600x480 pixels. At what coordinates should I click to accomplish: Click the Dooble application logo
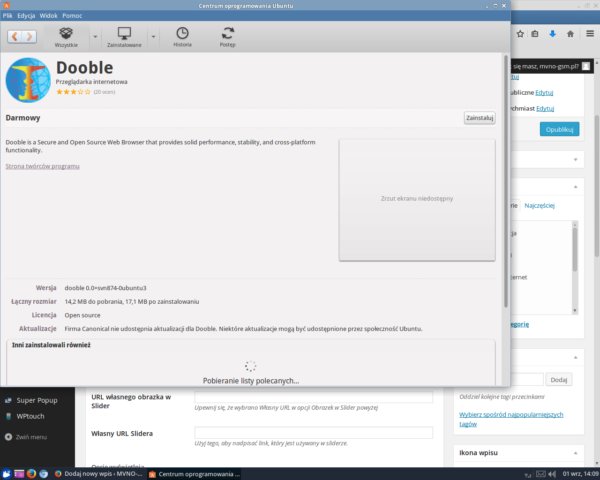28,80
